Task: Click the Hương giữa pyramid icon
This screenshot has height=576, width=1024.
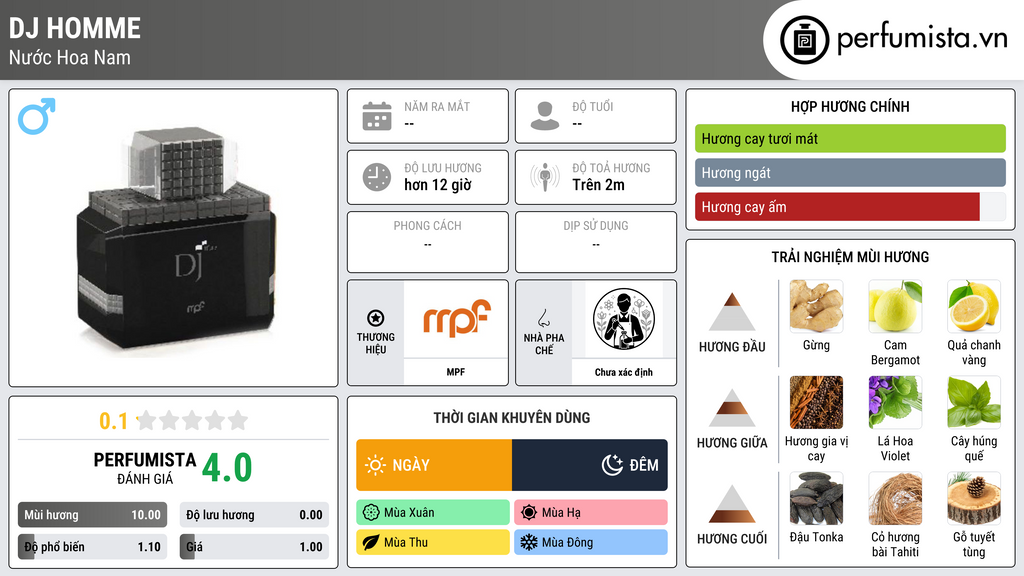Action: coord(732,408)
